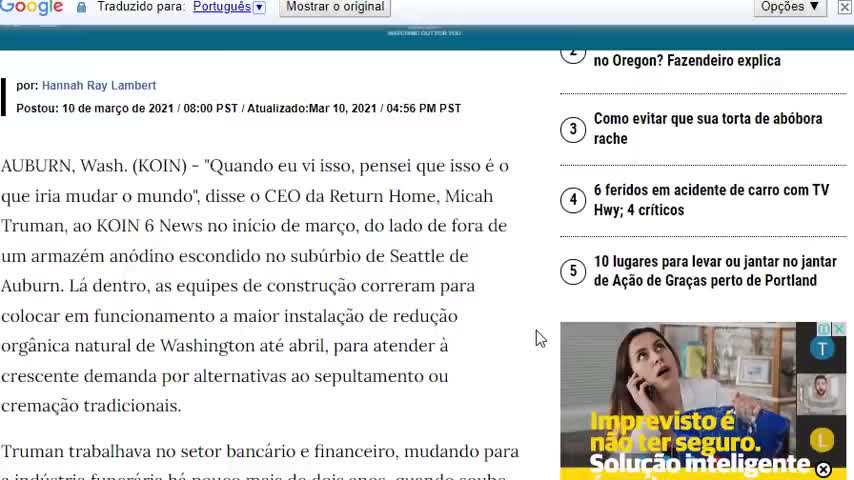This screenshot has width=854, height=480.
Task: Click the number 4 ranking circle
Action: pos(573,200)
